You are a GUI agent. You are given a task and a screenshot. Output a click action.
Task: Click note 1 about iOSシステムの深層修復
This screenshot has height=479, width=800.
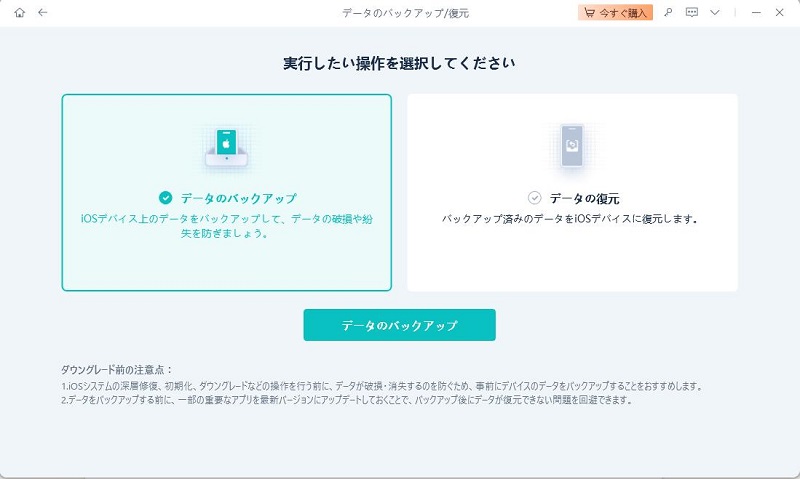[382, 386]
